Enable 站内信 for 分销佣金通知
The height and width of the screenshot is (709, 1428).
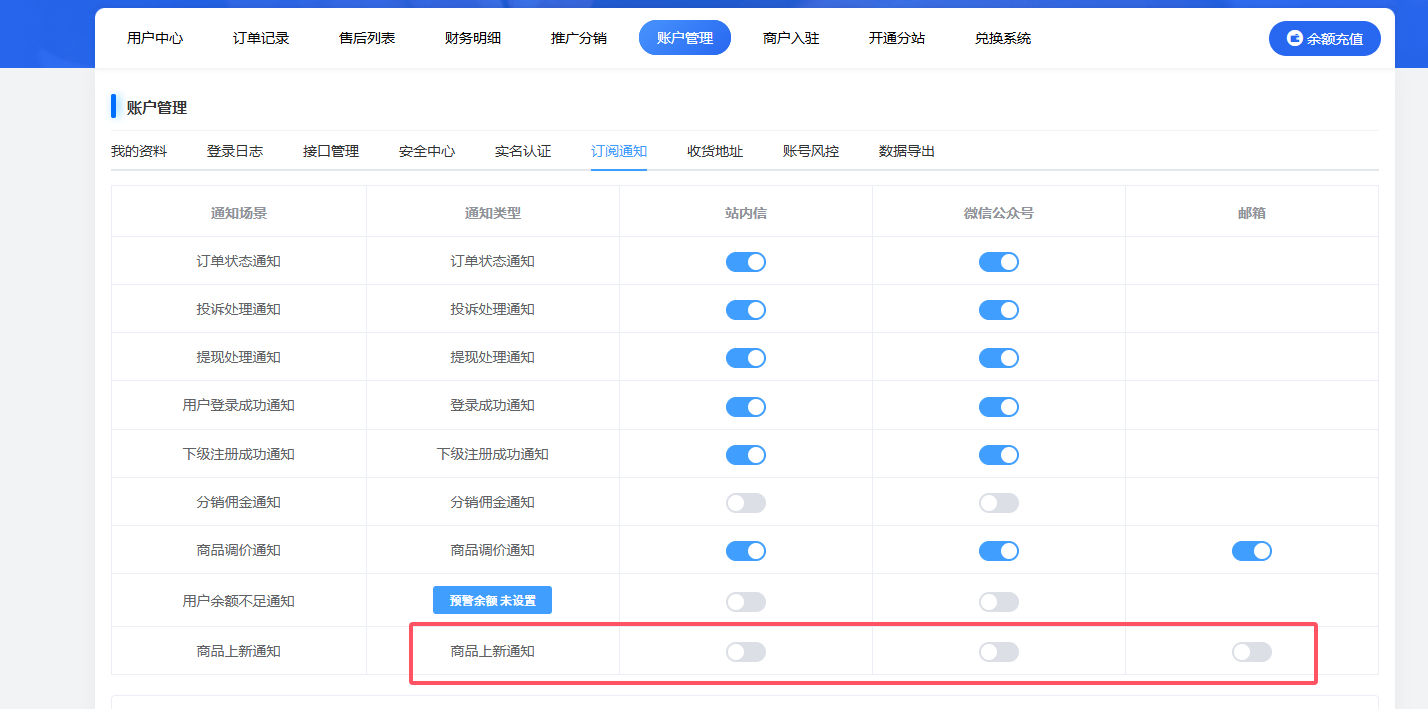[746, 503]
